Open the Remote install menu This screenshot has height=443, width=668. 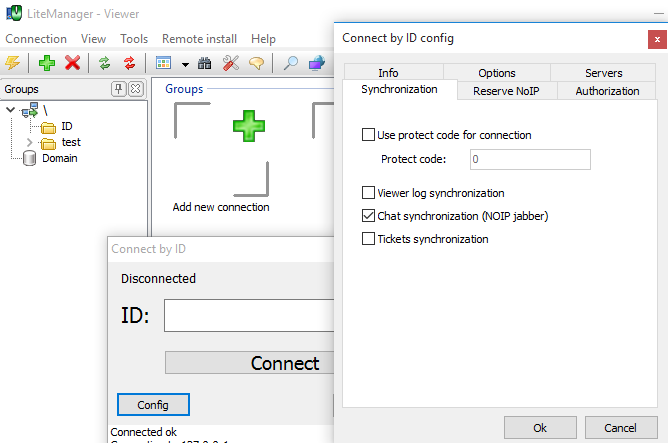coord(199,39)
